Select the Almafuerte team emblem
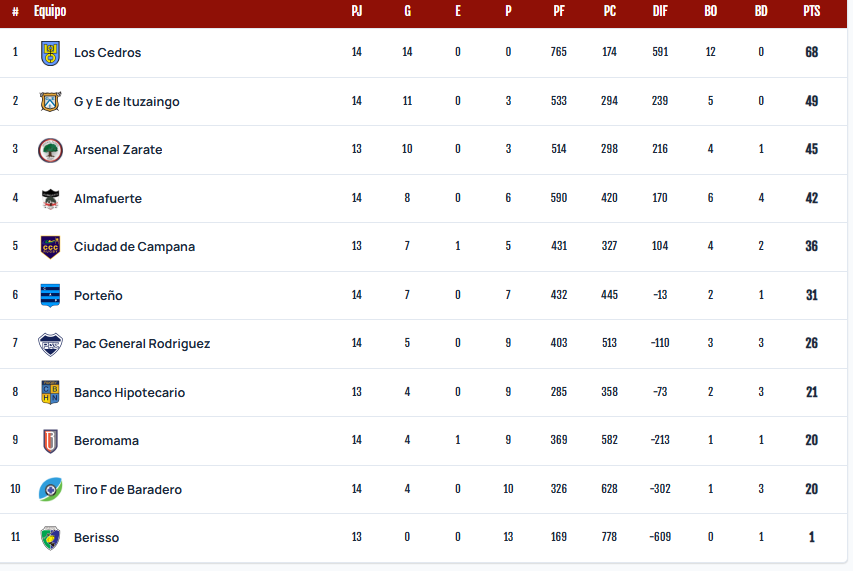Image resolution: width=853 pixels, height=571 pixels. pyautogui.click(x=50, y=199)
